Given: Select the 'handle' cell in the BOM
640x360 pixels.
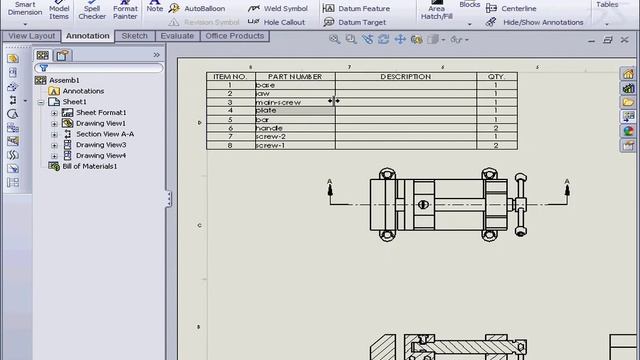Looking at the screenshot, I should pos(295,128).
